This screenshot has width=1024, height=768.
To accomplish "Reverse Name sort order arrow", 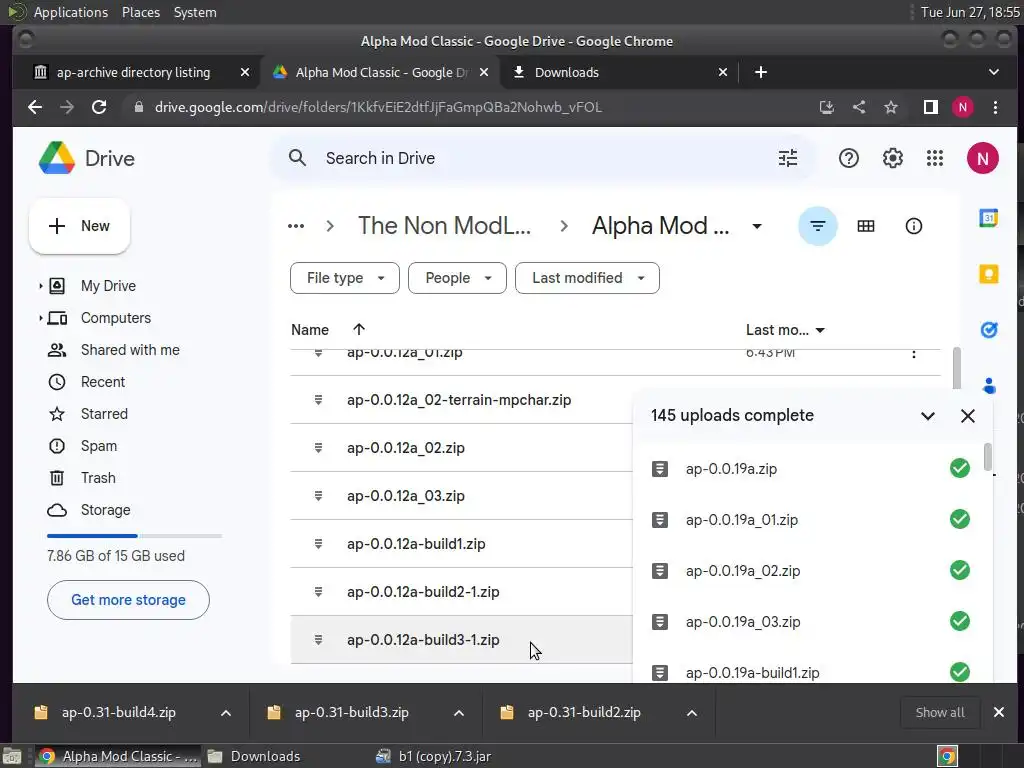I will click(x=359, y=329).
